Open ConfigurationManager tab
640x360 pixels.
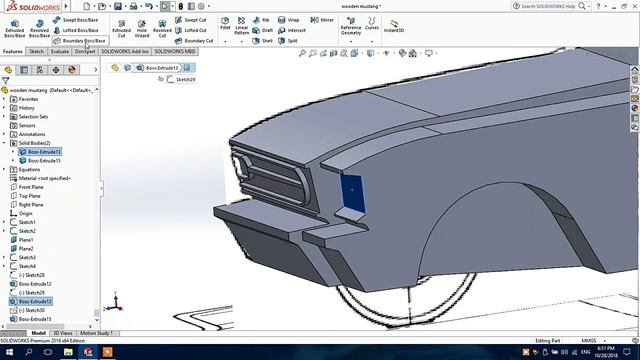point(40,70)
